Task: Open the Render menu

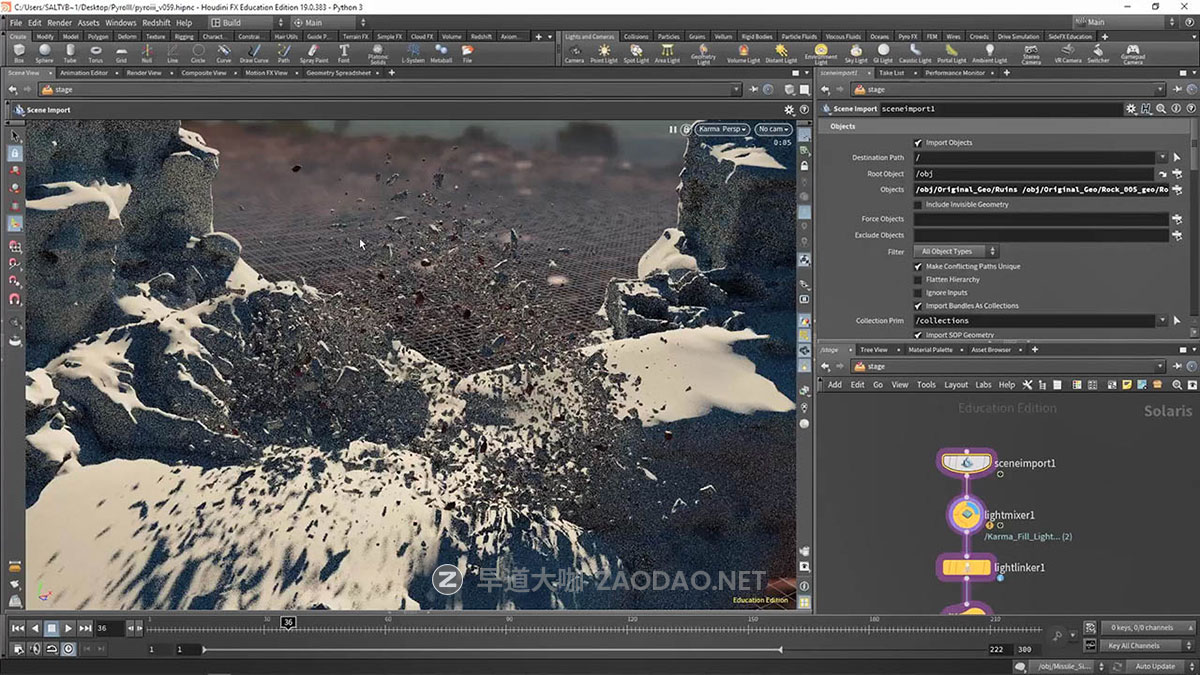Action: click(x=59, y=22)
